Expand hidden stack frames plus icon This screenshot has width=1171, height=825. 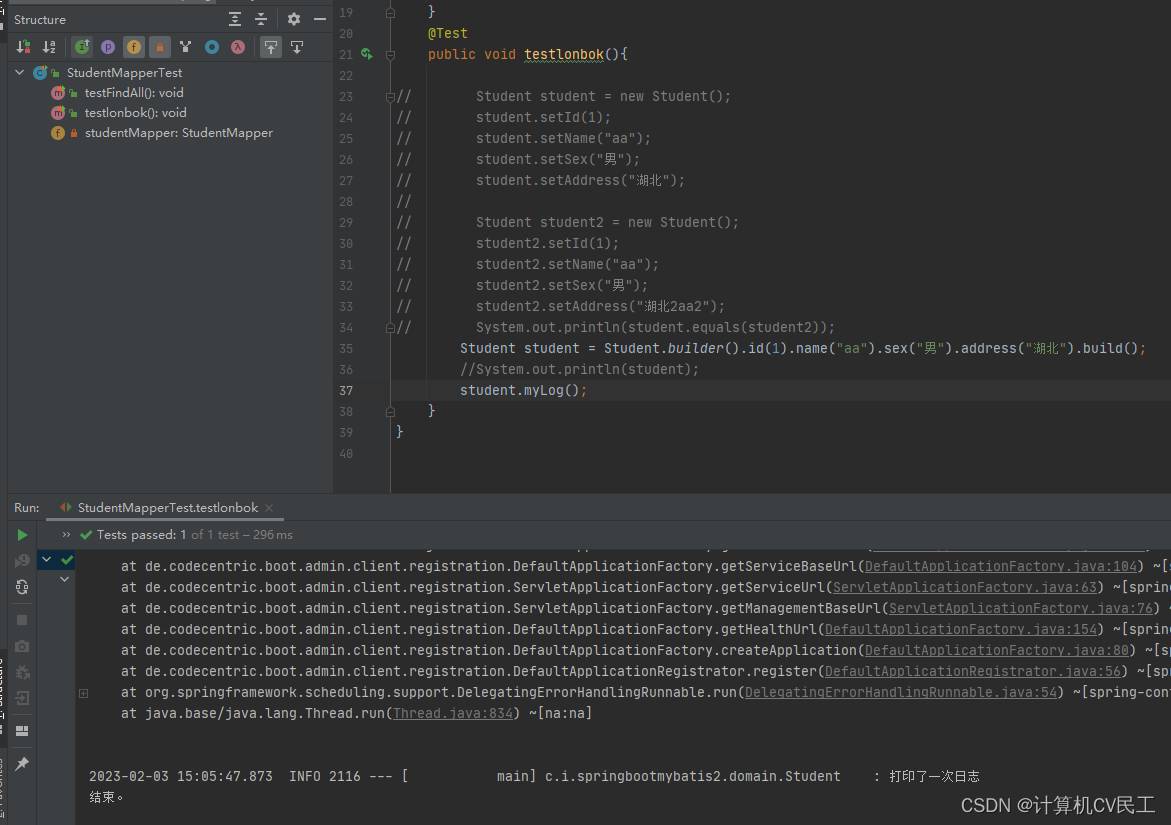(84, 693)
